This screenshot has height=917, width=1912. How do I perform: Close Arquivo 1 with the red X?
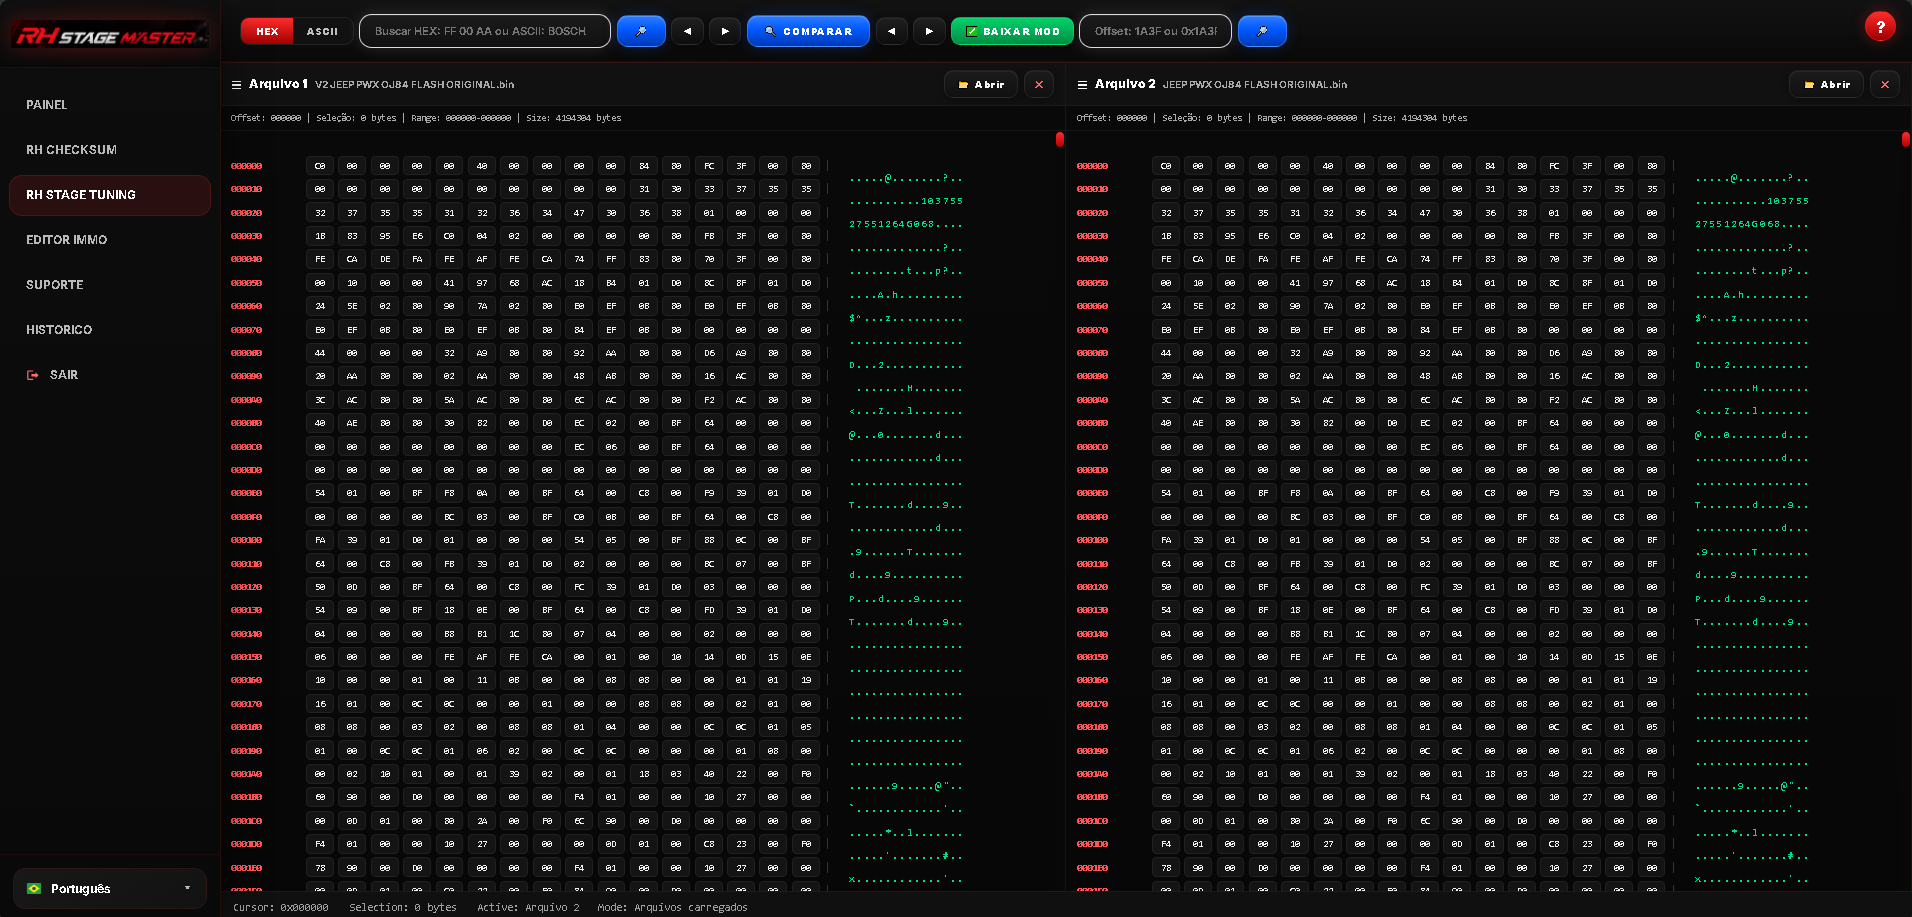pyautogui.click(x=1039, y=85)
